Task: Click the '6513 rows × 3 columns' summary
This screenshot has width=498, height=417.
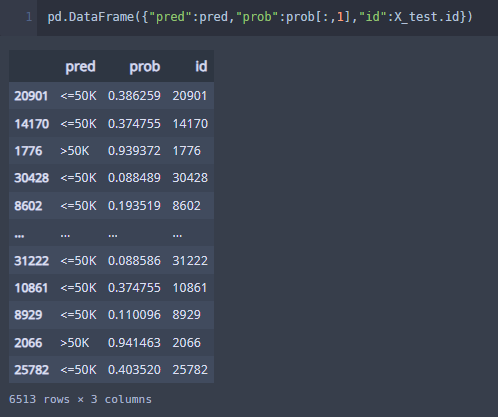Action: [x=80, y=399]
